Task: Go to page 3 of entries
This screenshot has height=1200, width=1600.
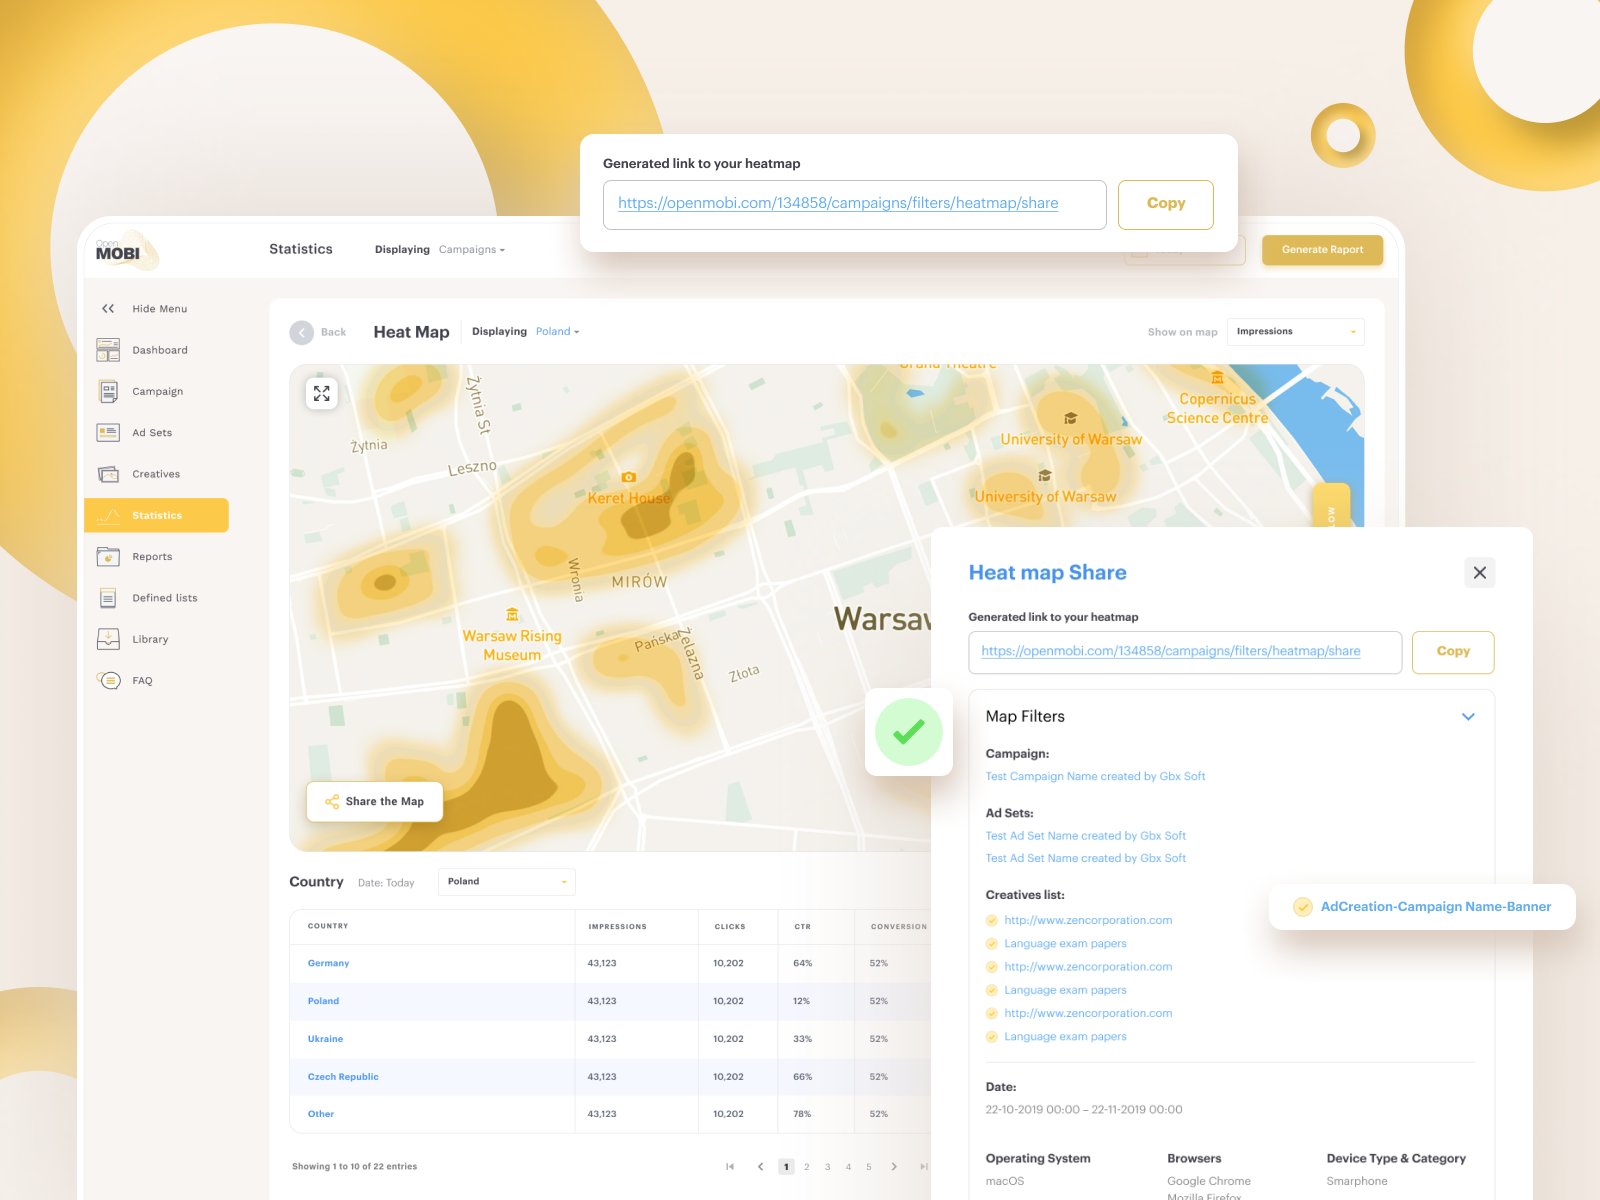Action: (828, 1167)
